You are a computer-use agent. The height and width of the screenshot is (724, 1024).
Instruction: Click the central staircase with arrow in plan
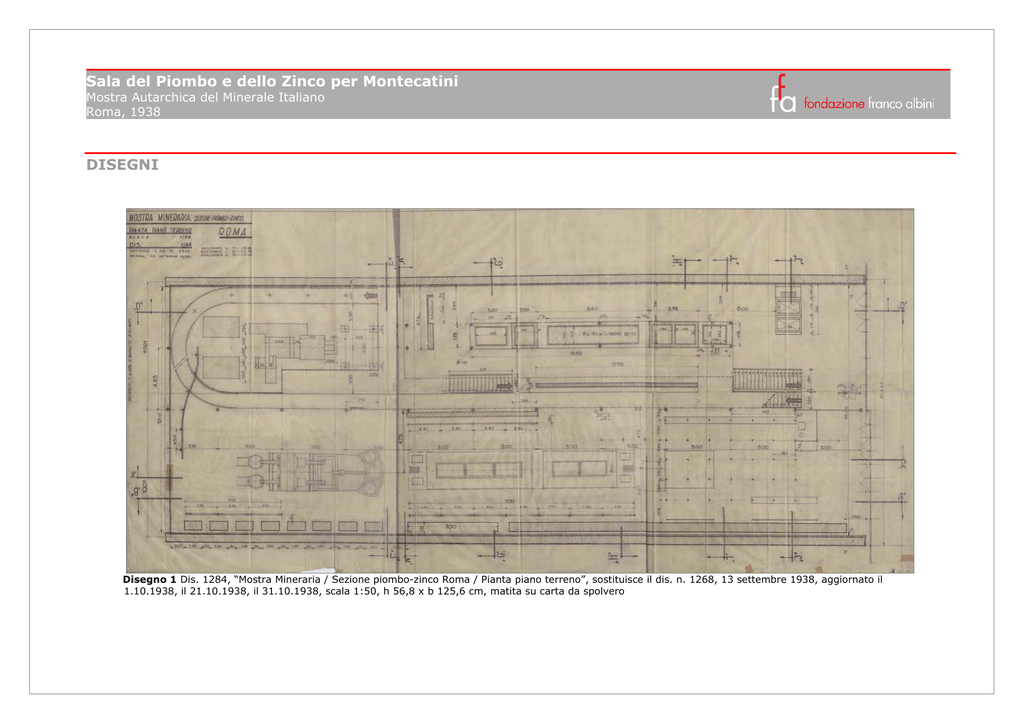[478, 383]
